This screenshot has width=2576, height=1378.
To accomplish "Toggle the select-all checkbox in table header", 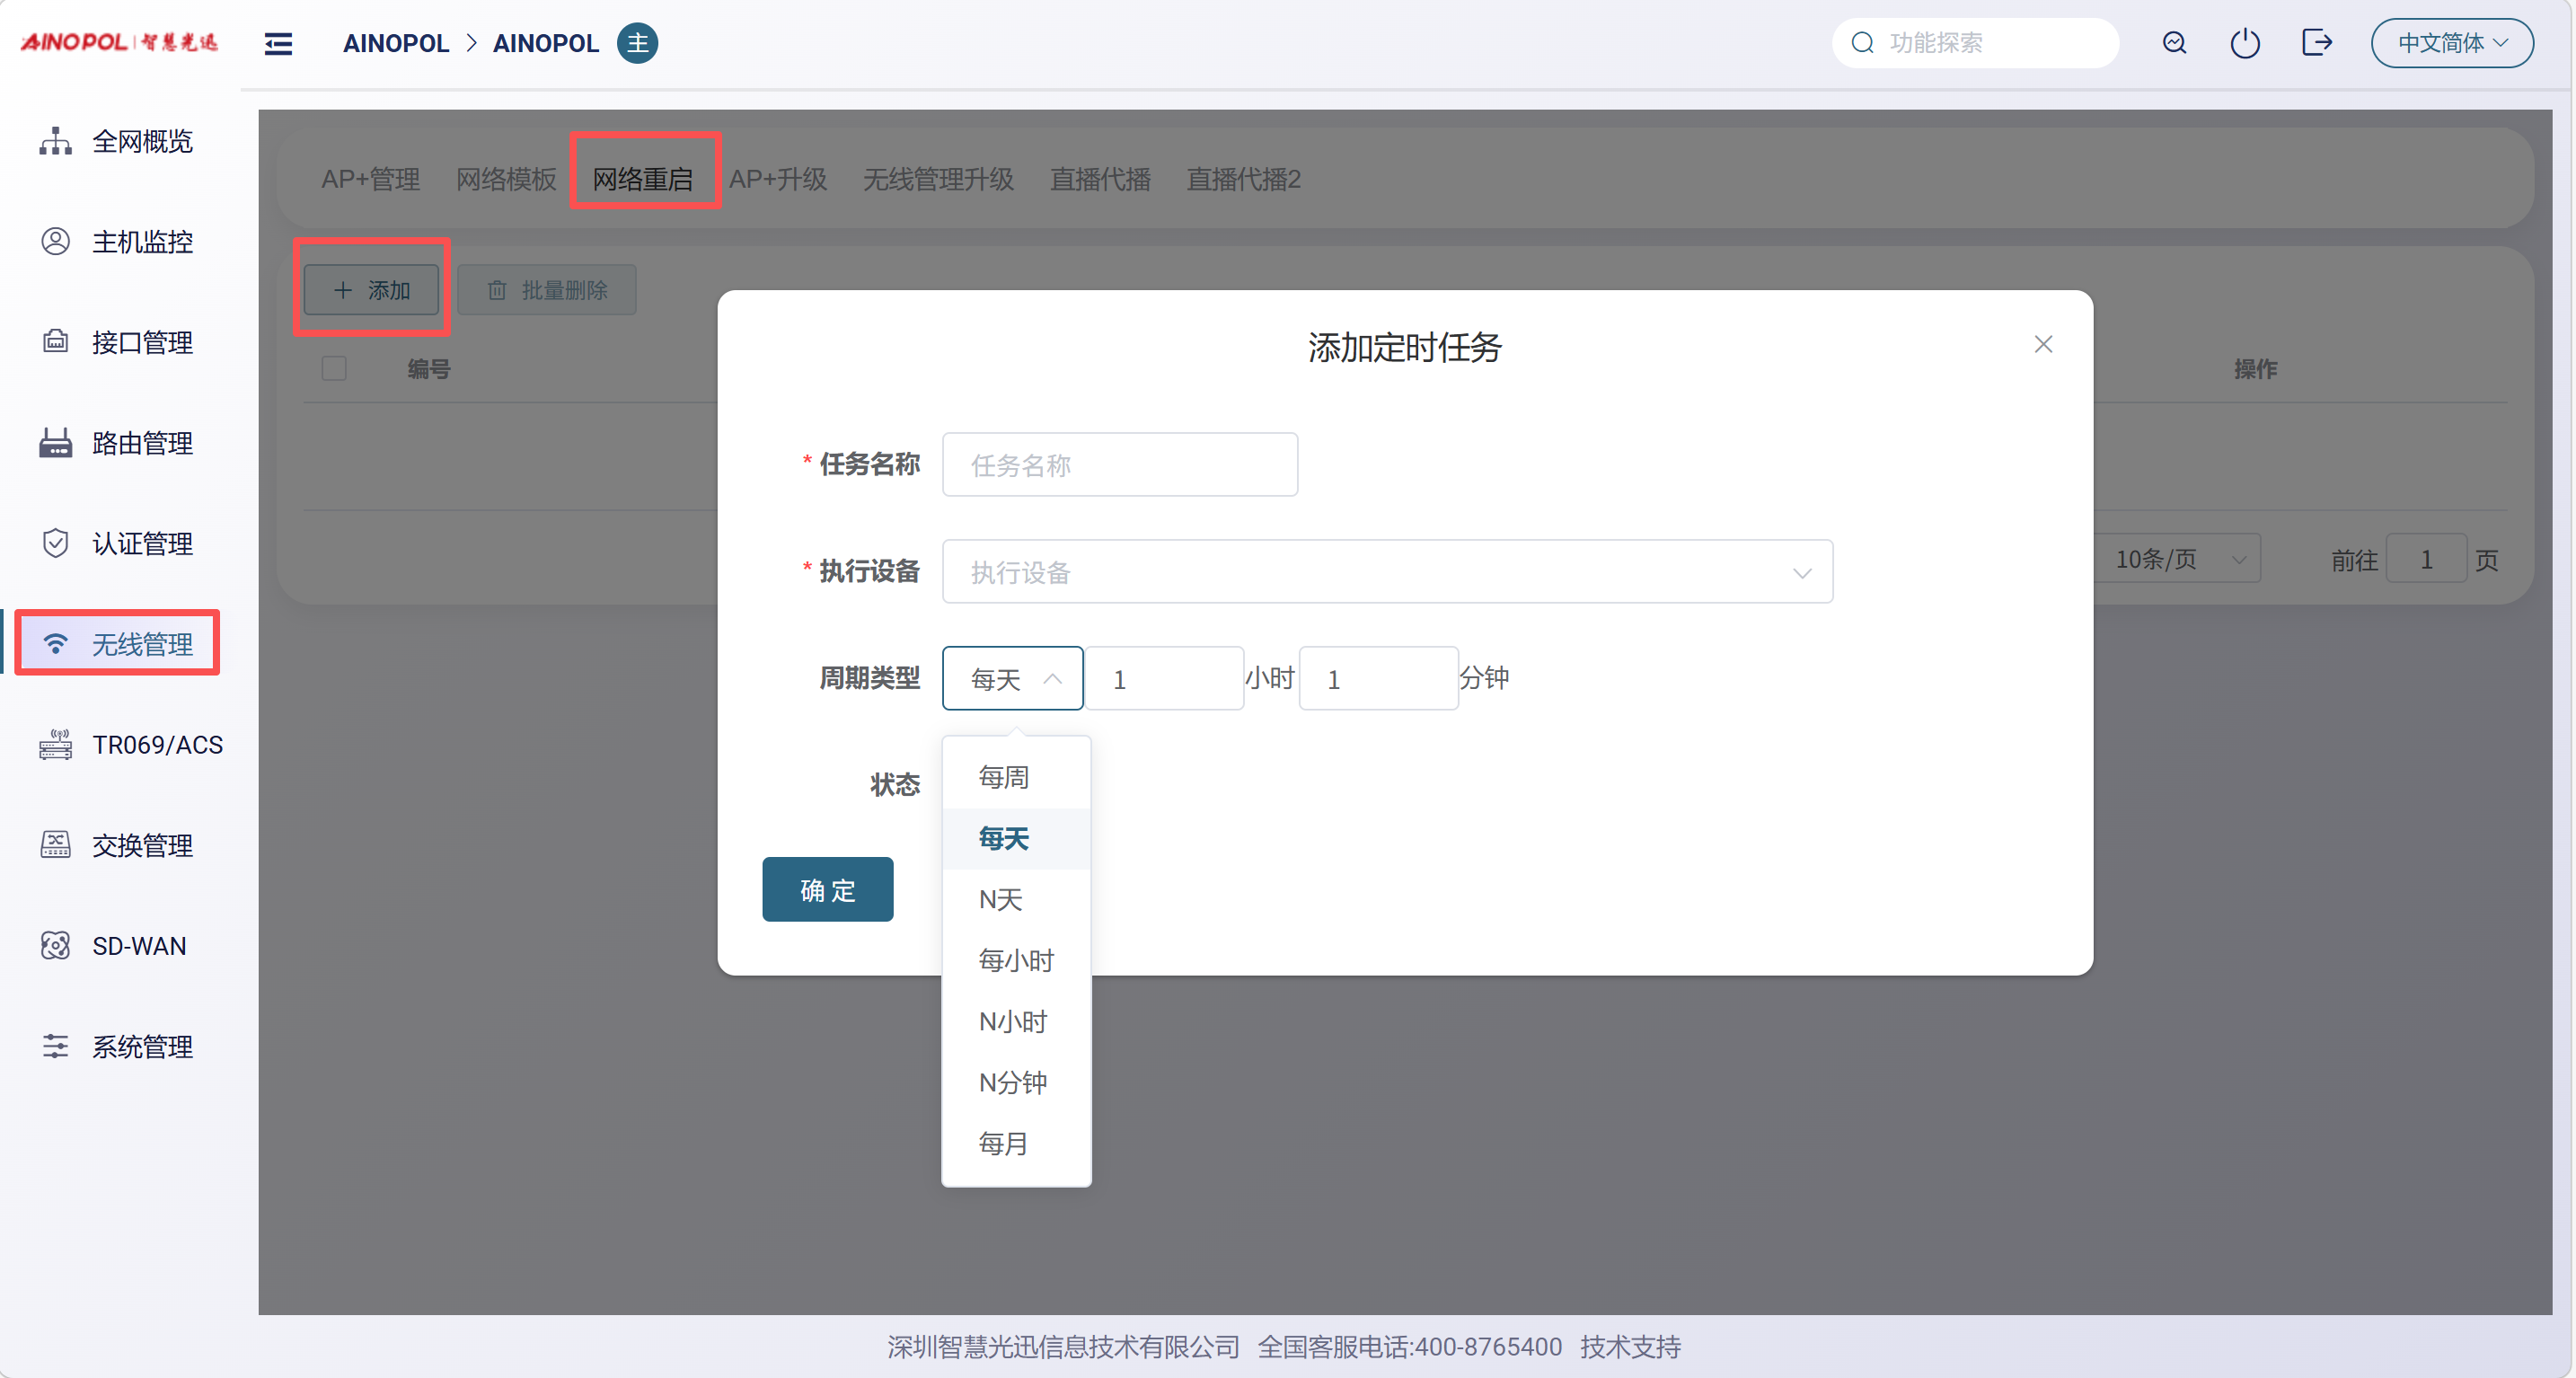I will point(334,369).
